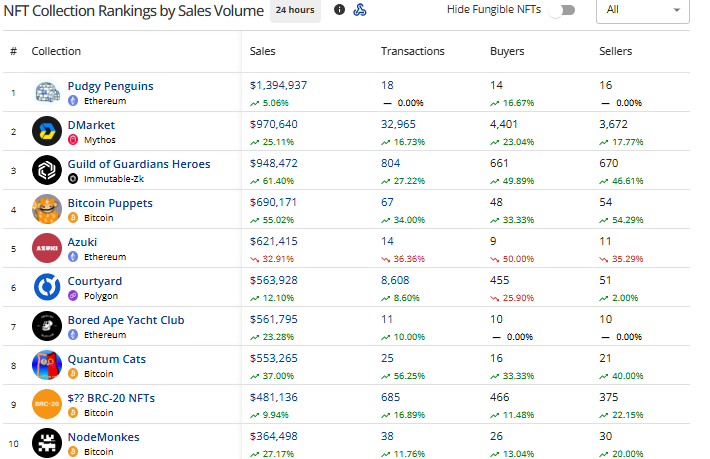This screenshot has width=710, height=459.
Task: Click Ethereum chain icon under Azuki
Action: pos(73,257)
